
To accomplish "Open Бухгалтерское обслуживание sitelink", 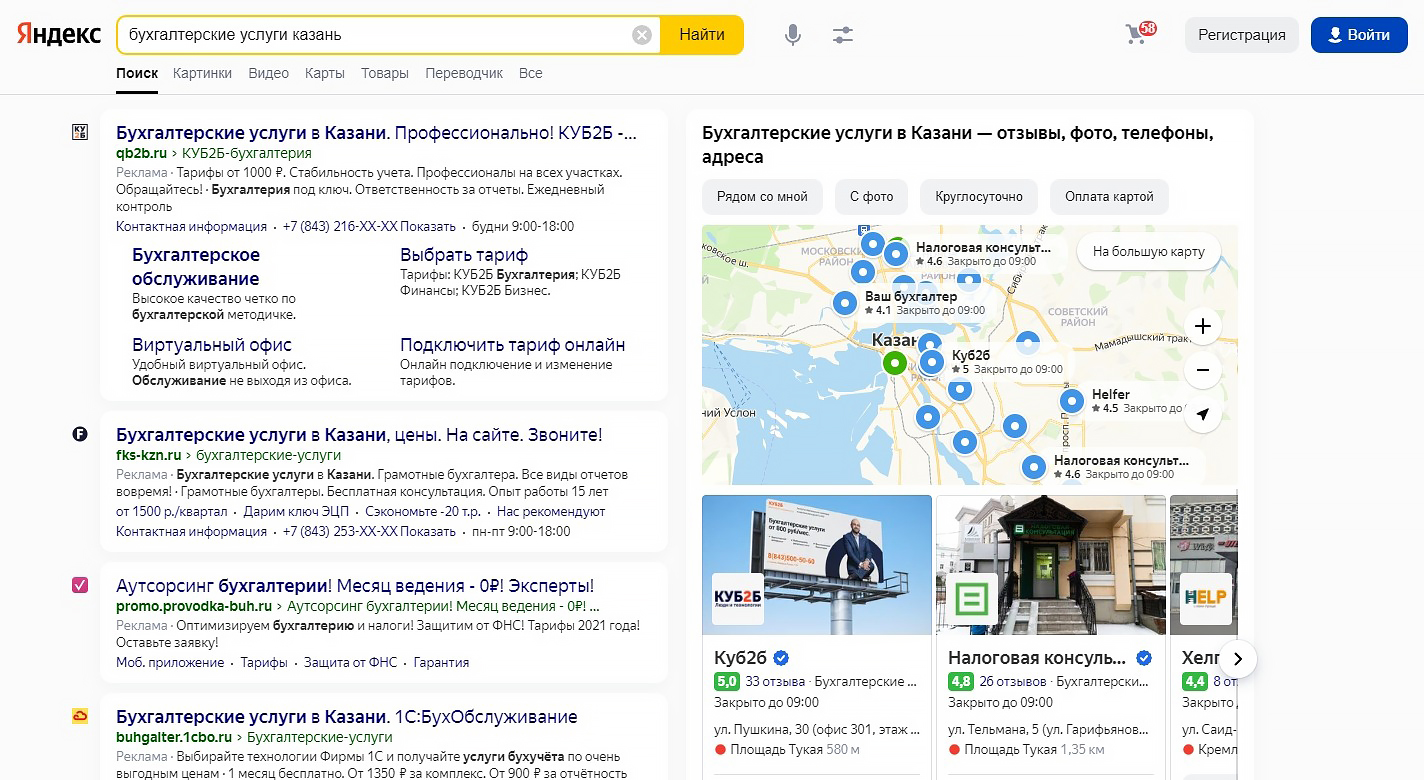I will click(196, 267).
